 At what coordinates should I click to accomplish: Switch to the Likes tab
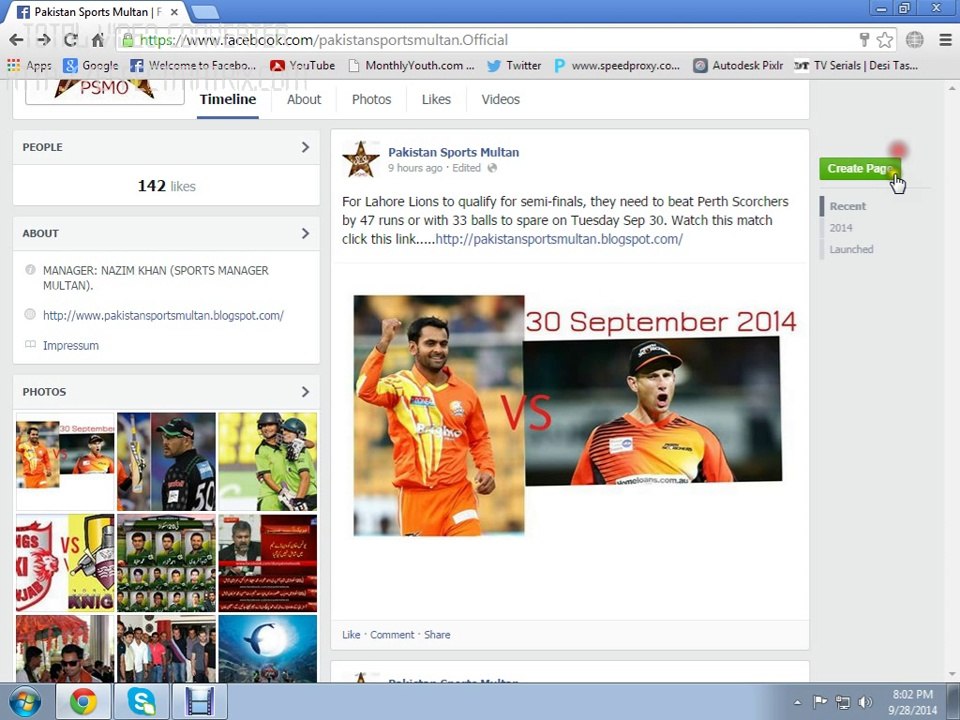(x=437, y=99)
